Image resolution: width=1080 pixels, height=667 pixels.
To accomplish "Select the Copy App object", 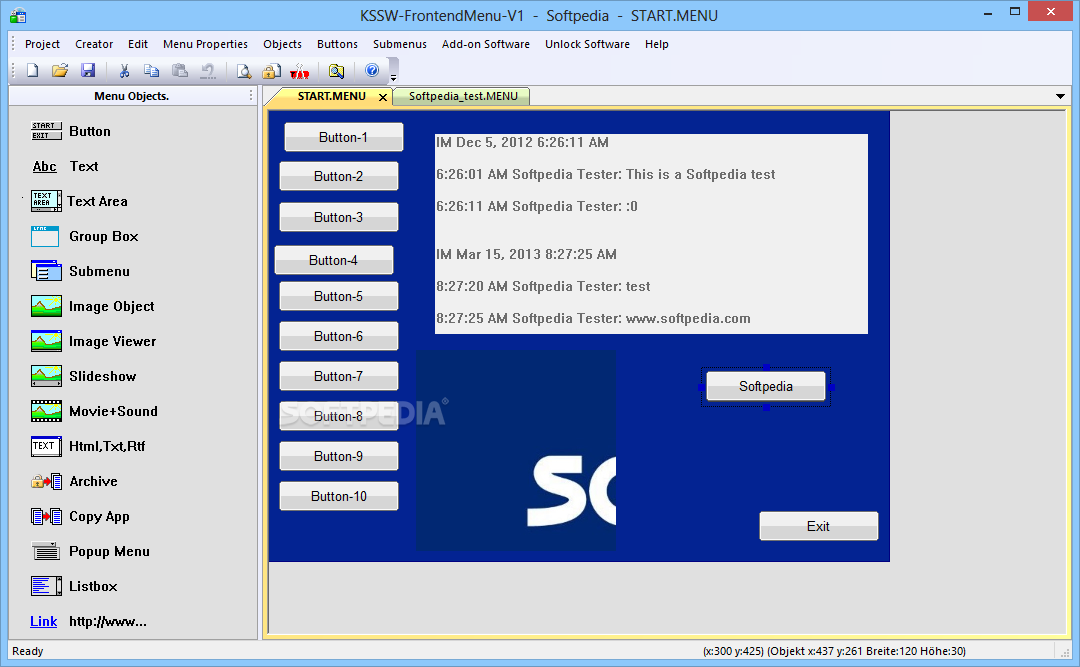I will (x=80, y=516).
